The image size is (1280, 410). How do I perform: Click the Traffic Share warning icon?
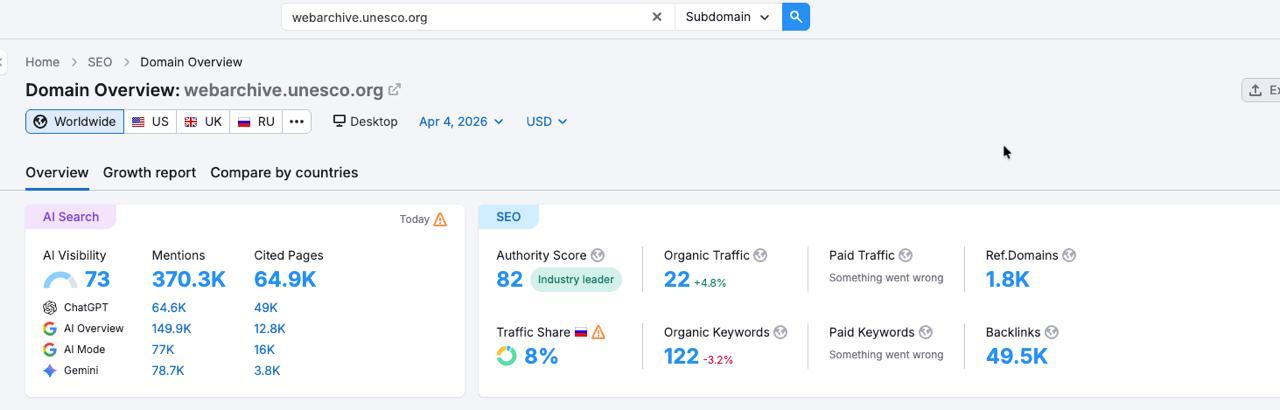[x=599, y=332]
